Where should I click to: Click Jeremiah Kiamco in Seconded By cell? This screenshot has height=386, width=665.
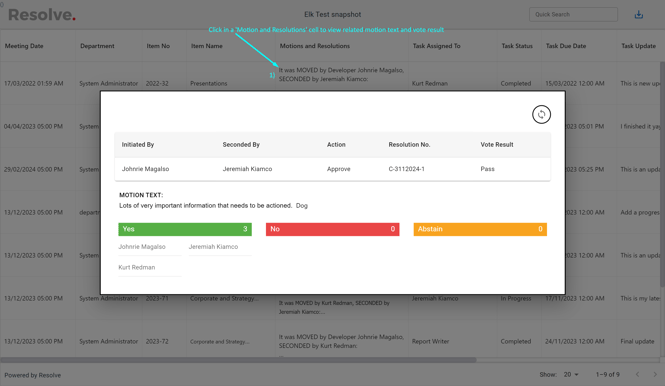coord(247,169)
